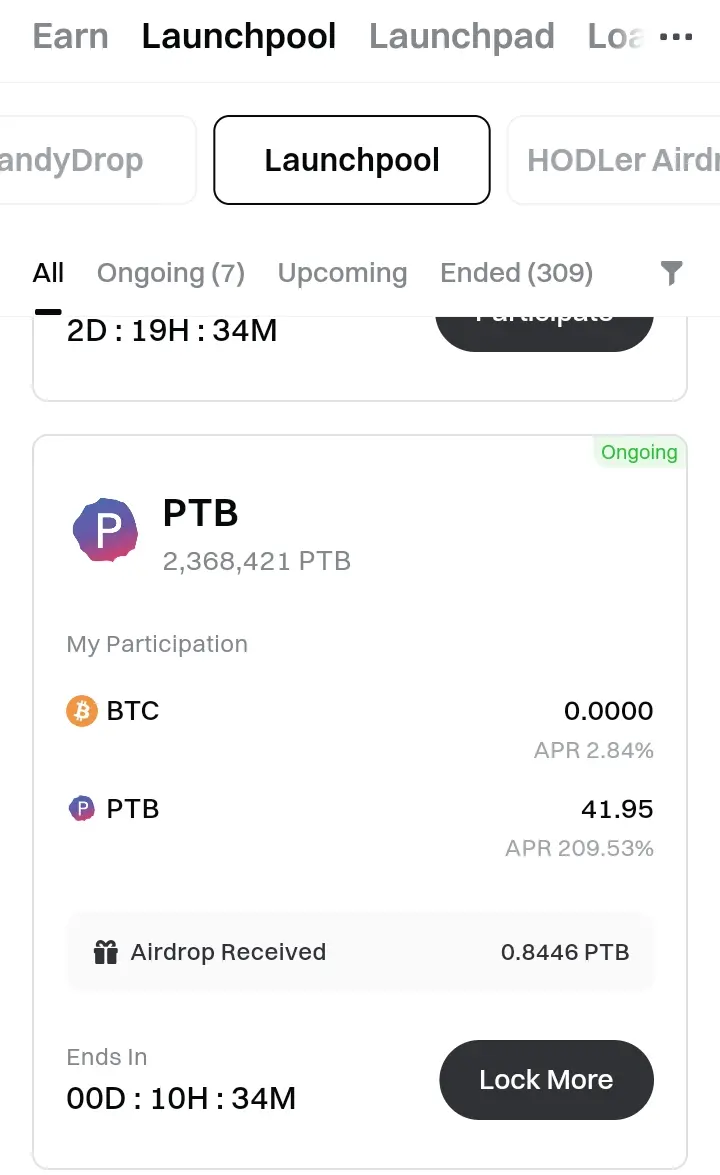Switch to the Launchpad tab
This screenshot has height=1175, width=720.
coord(462,36)
